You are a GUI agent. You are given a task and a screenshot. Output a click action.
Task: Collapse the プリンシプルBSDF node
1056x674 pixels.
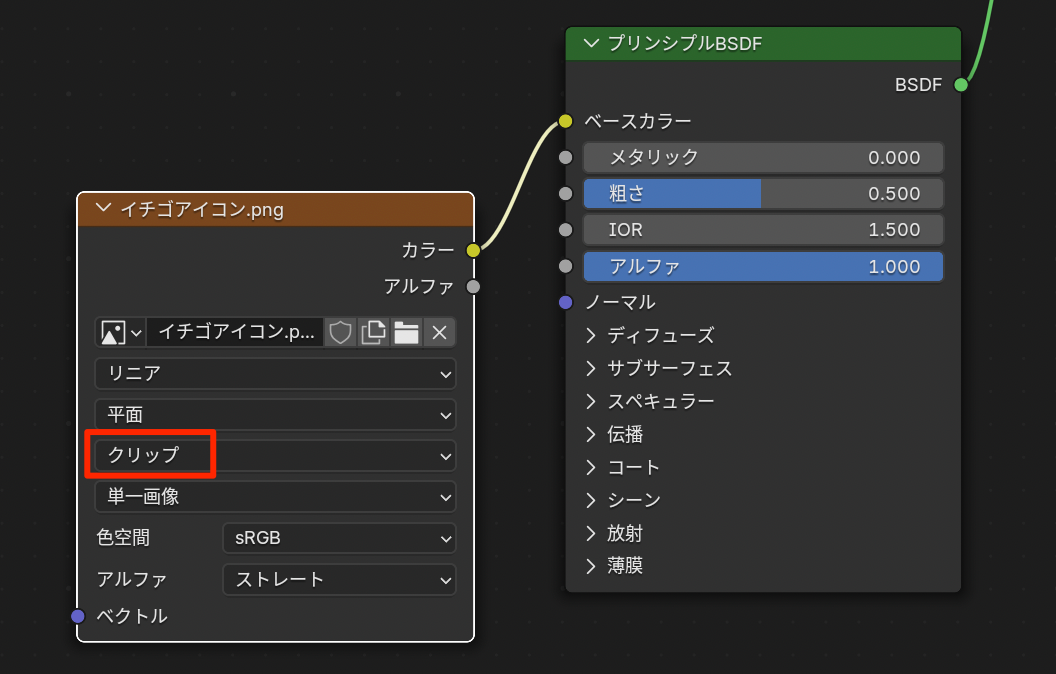point(591,43)
